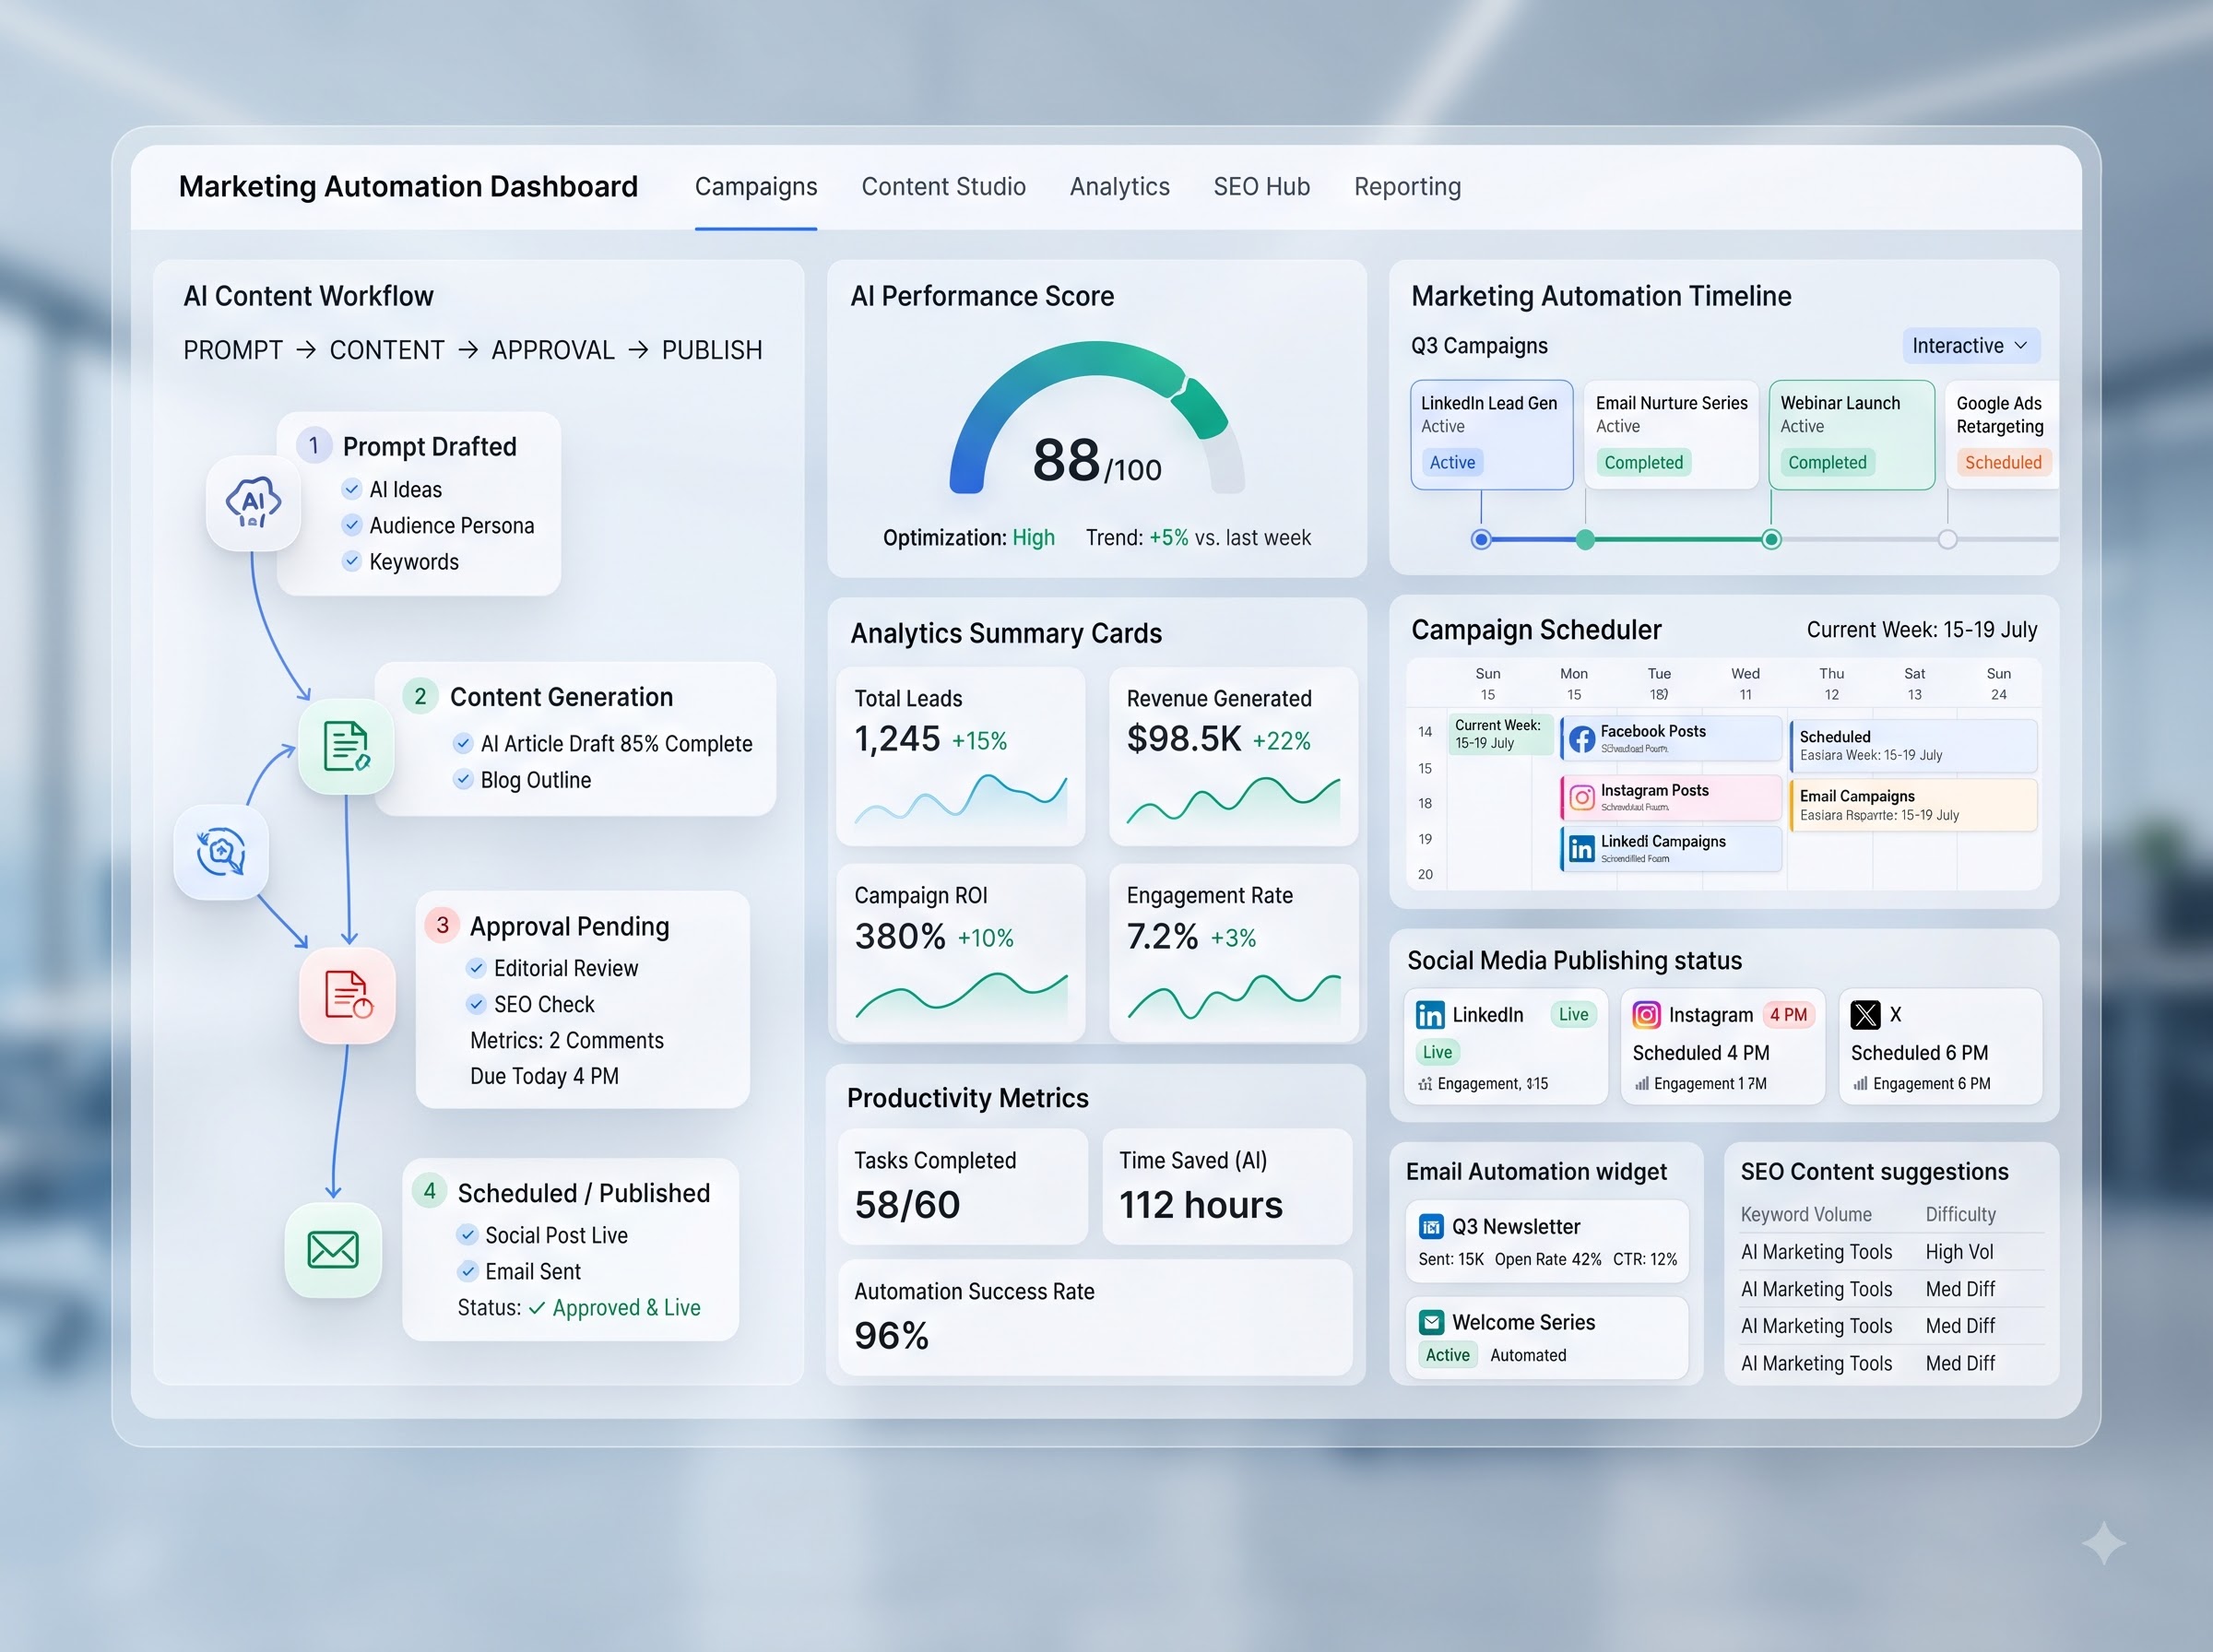This screenshot has height=1652, width=2213.
Task: Open the SEO Hub tab
Action: (x=1261, y=187)
